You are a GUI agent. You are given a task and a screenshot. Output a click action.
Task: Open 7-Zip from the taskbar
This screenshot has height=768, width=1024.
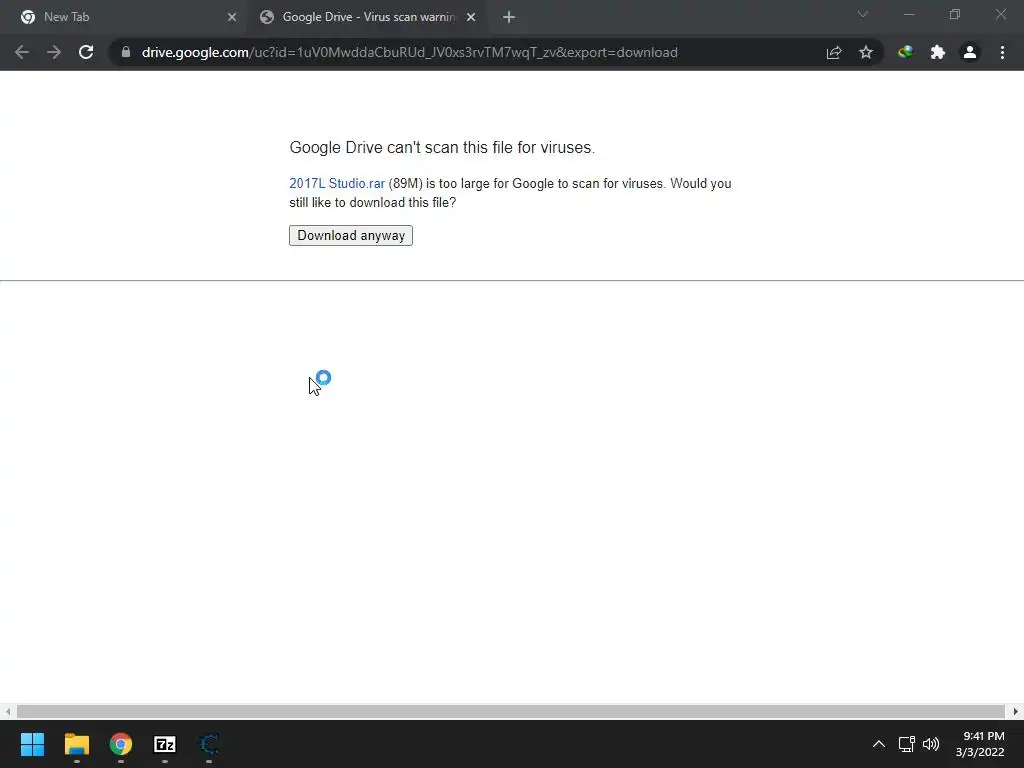[165, 744]
